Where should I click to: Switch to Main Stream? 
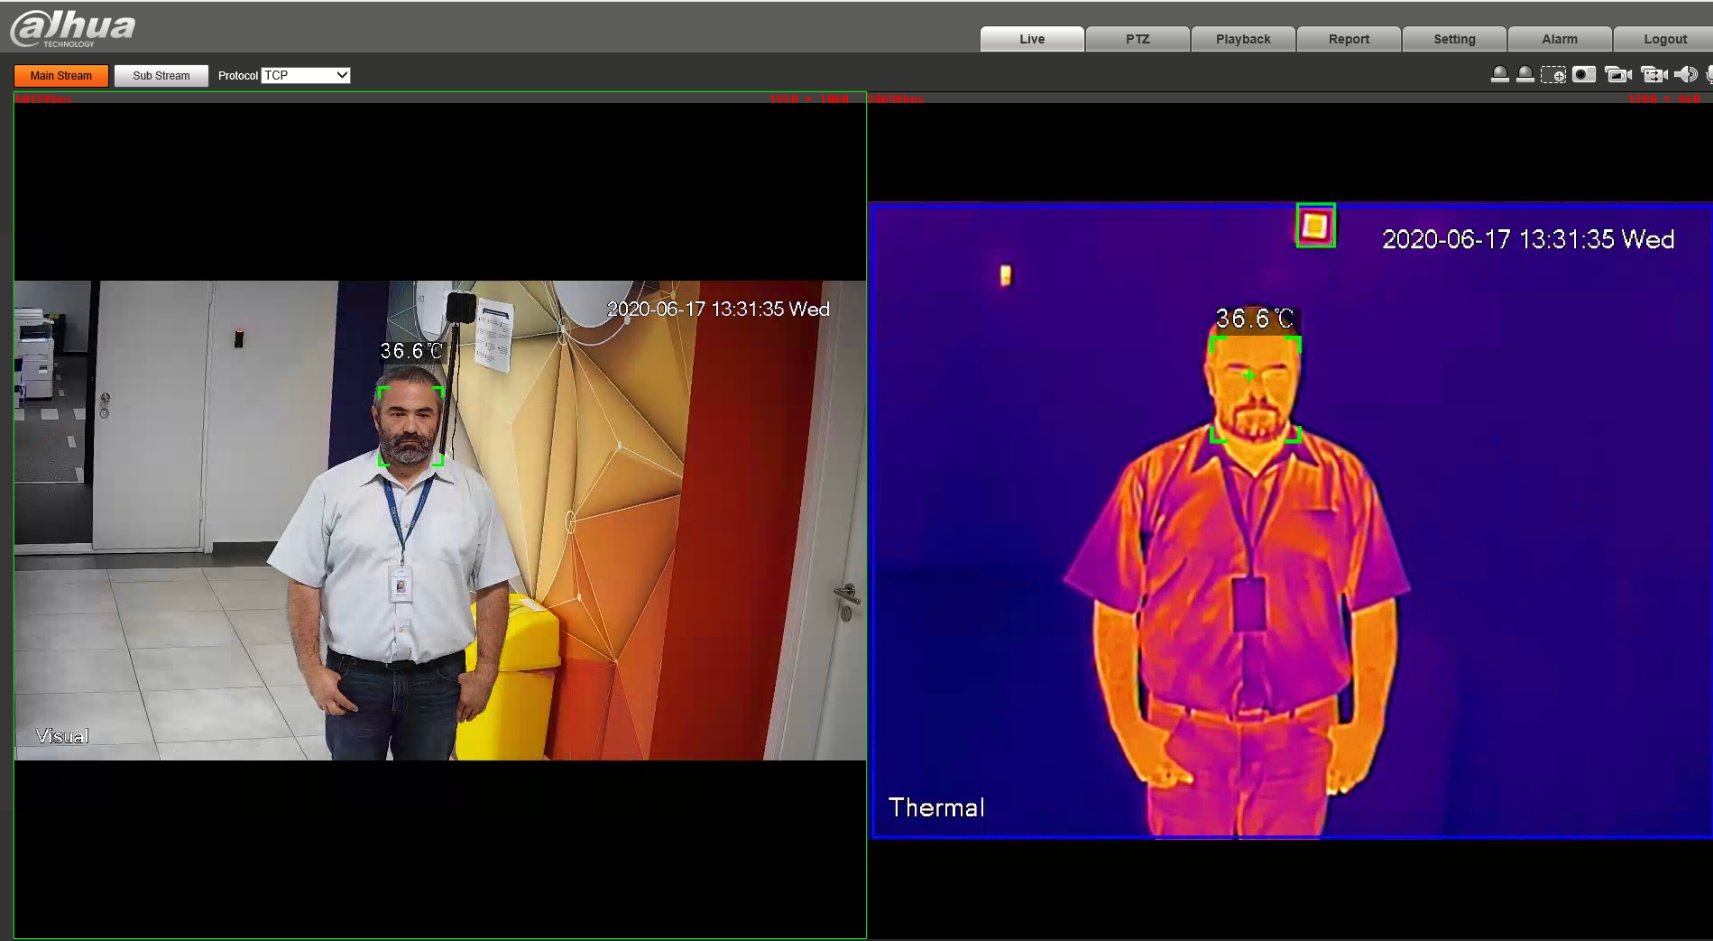(x=61, y=76)
